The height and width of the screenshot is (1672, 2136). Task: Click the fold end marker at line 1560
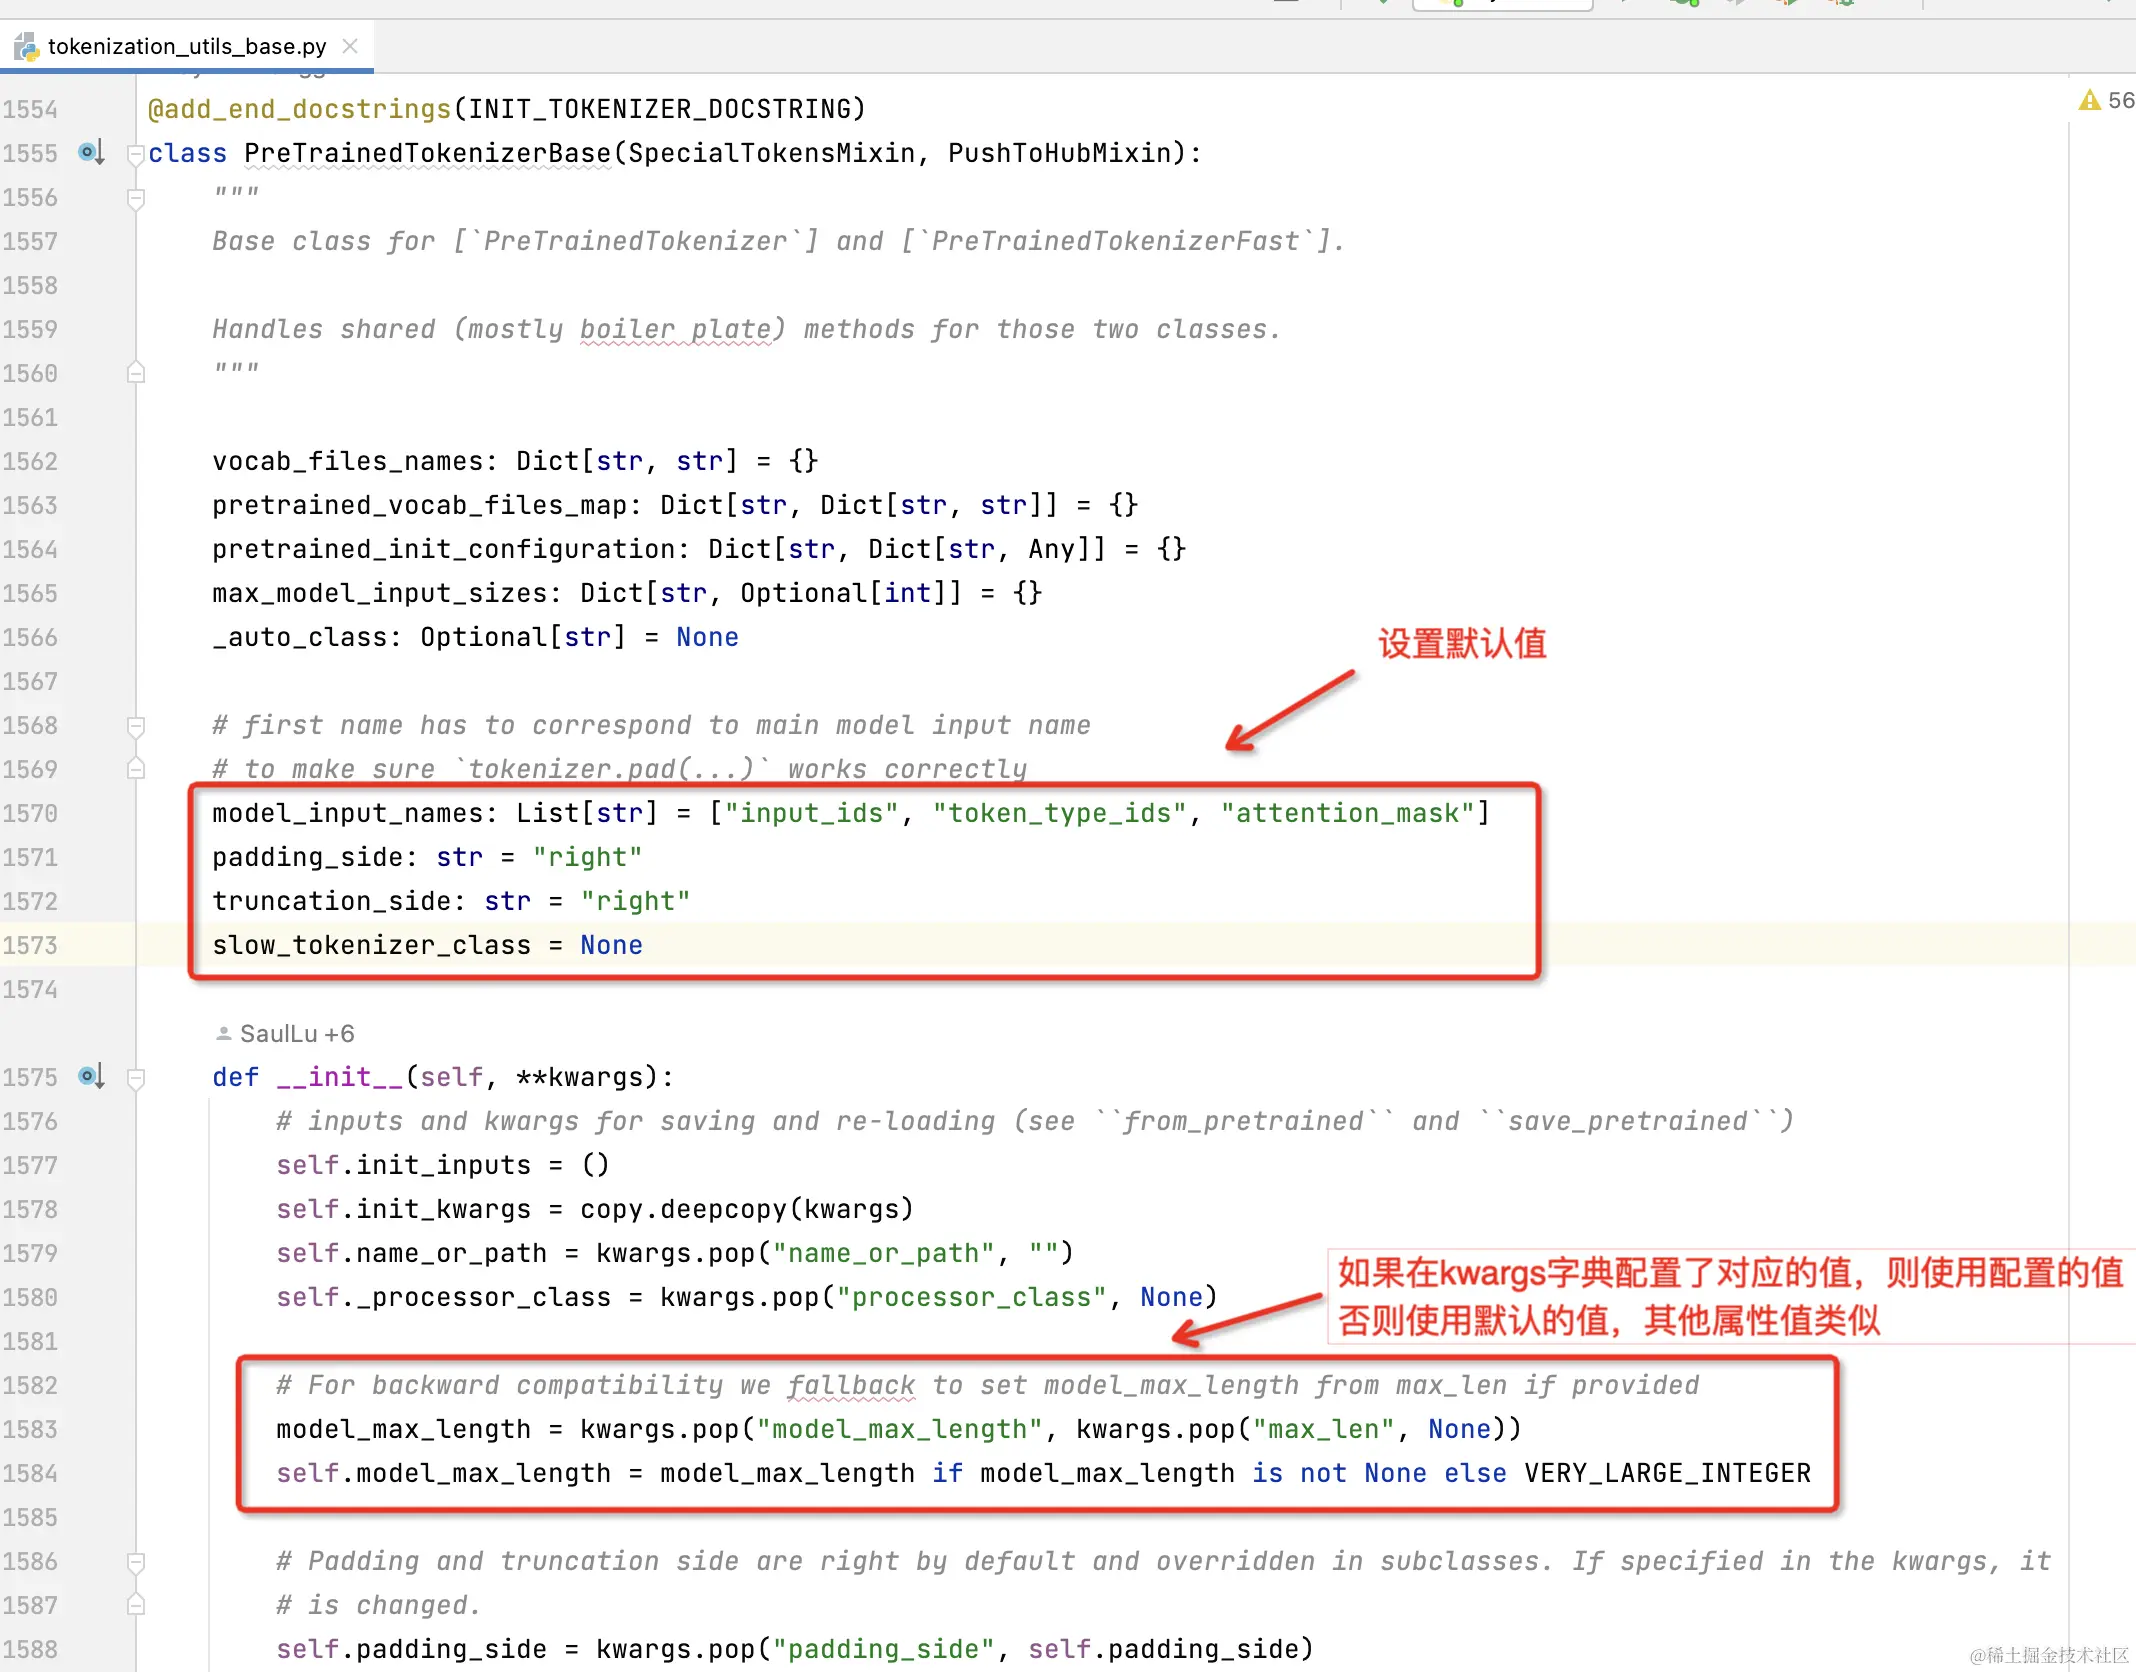click(136, 374)
